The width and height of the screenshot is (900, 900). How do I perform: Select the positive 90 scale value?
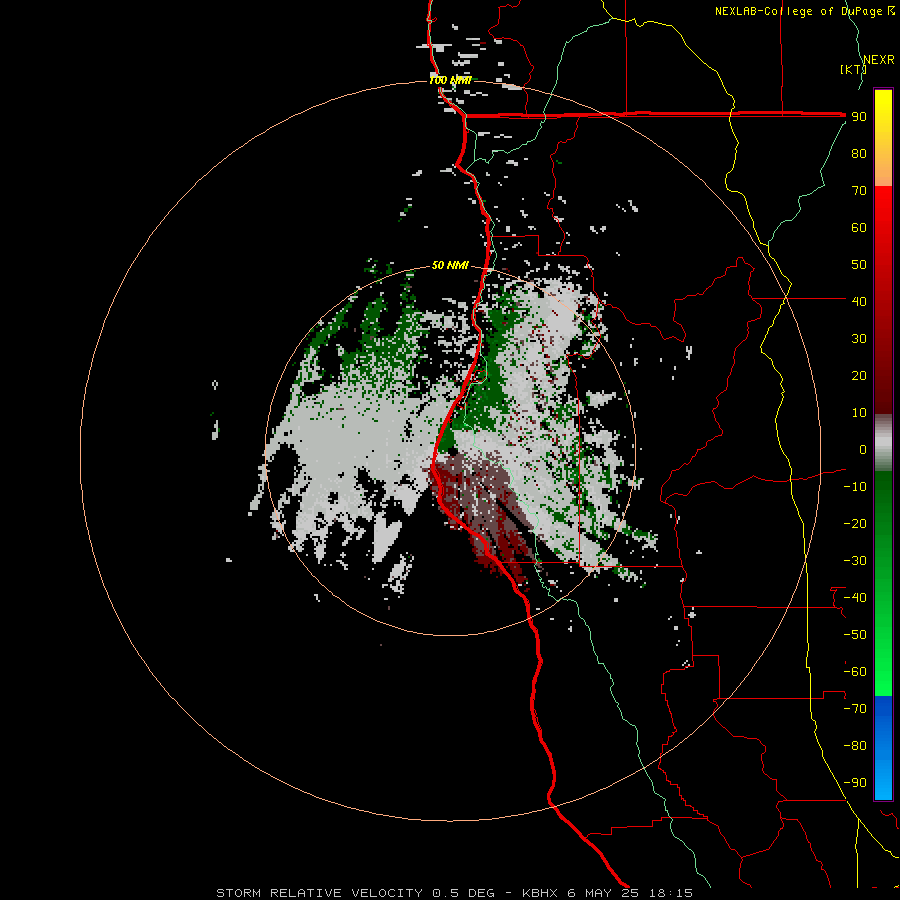pos(859,117)
